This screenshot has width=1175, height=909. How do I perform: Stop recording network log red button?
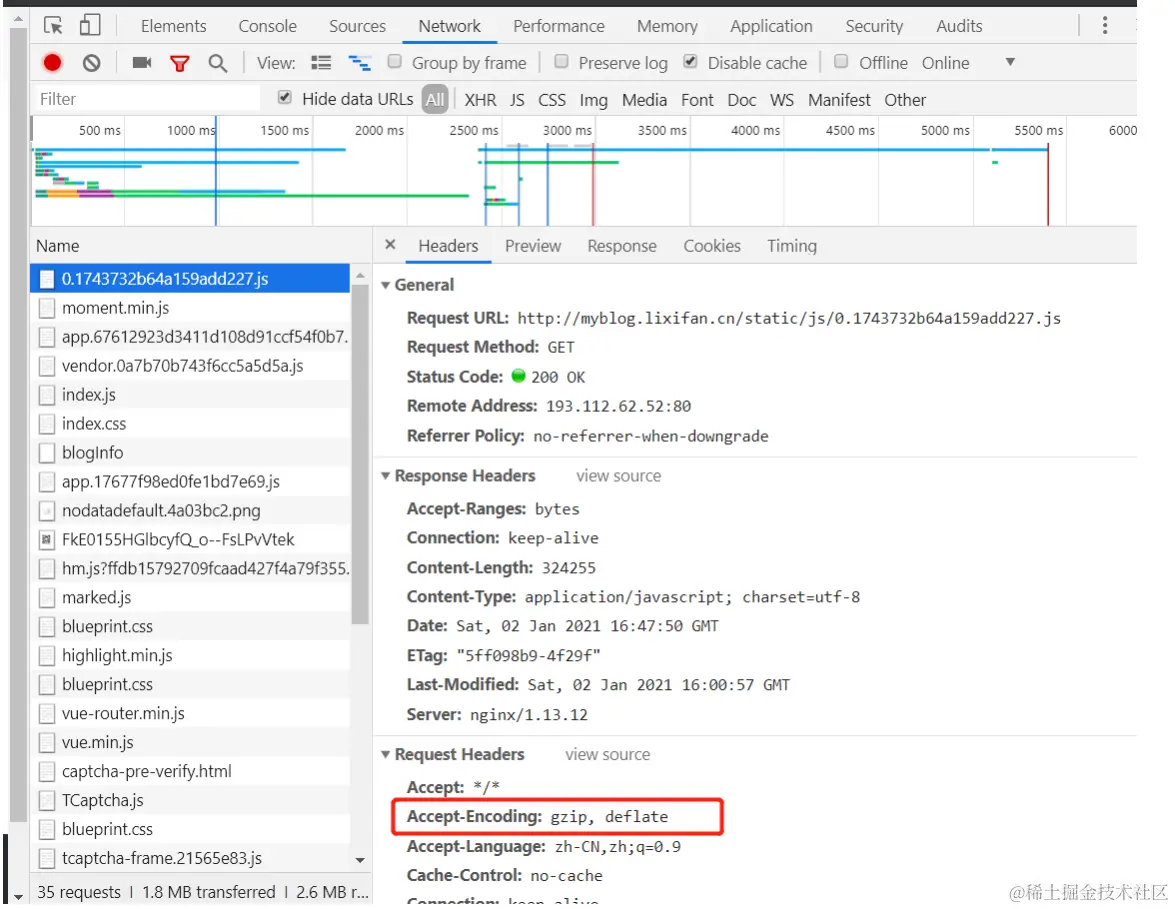(x=52, y=63)
